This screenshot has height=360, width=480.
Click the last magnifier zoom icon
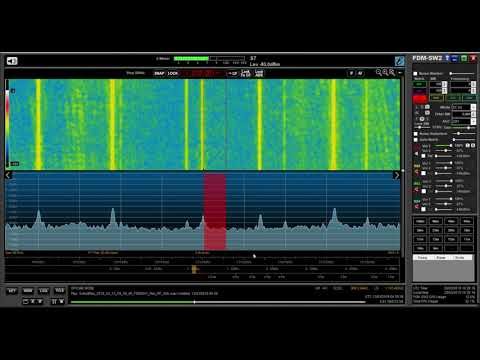pyautogui.click(x=392, y=72)
